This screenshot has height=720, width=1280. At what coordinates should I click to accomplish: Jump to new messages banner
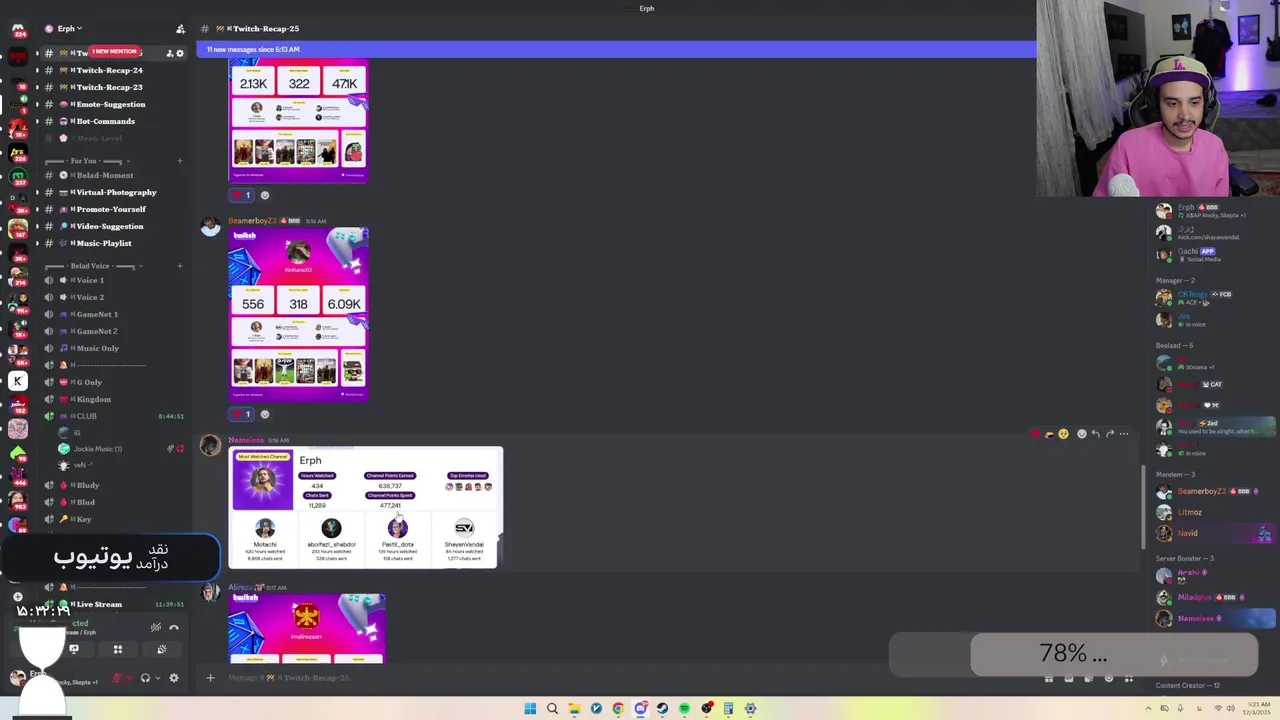click(617, 49)
